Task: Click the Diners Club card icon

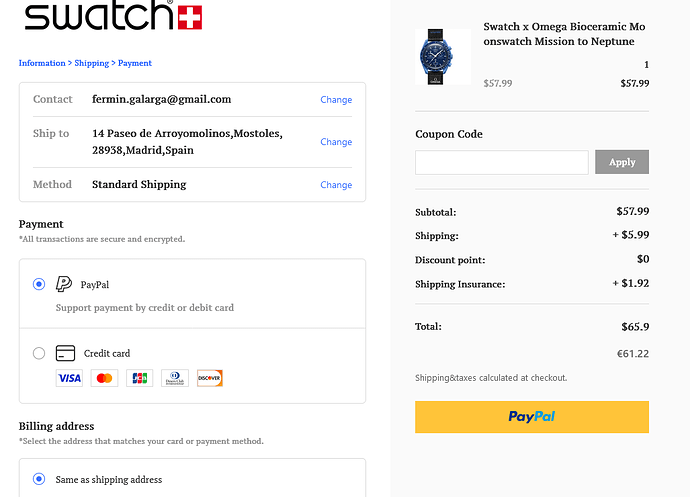Action: coord(174,378)
